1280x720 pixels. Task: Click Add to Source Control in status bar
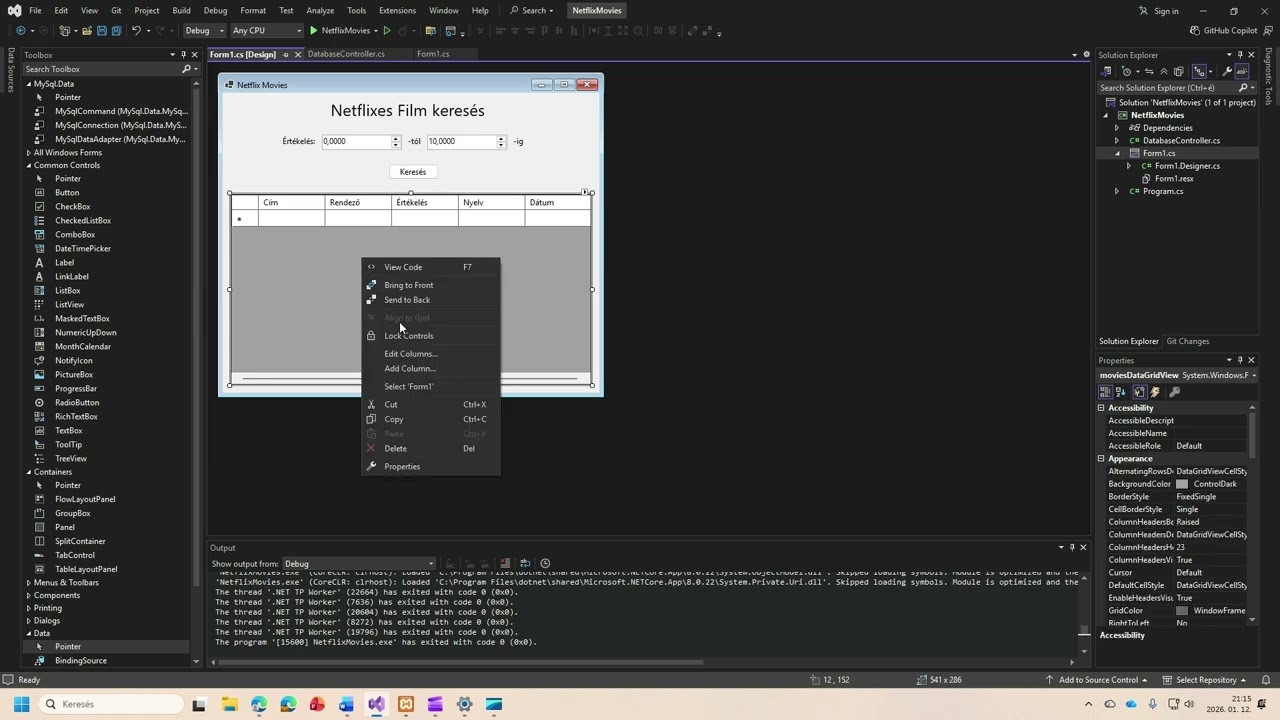1096,680
